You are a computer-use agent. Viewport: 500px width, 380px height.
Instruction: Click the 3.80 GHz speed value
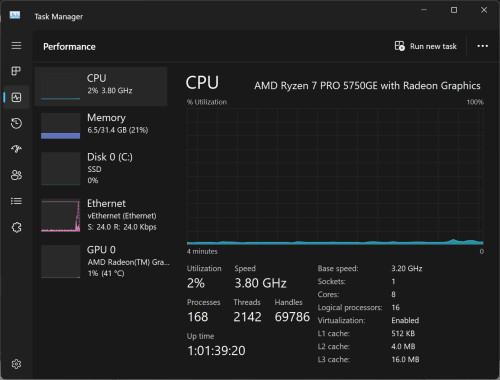coord(260,283)
